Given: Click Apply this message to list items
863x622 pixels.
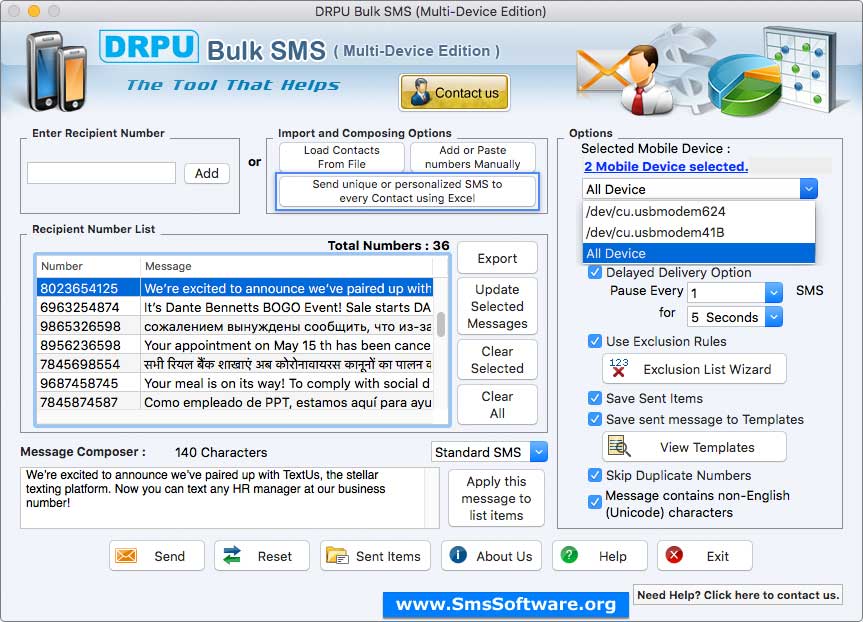Looking at the screenshot, I should [x=496, y=498].
